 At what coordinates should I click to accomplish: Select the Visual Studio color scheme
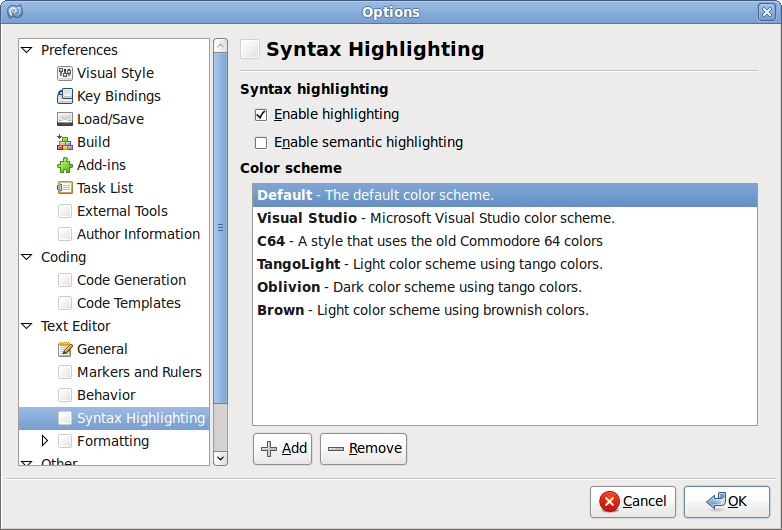tap(505, 218)
